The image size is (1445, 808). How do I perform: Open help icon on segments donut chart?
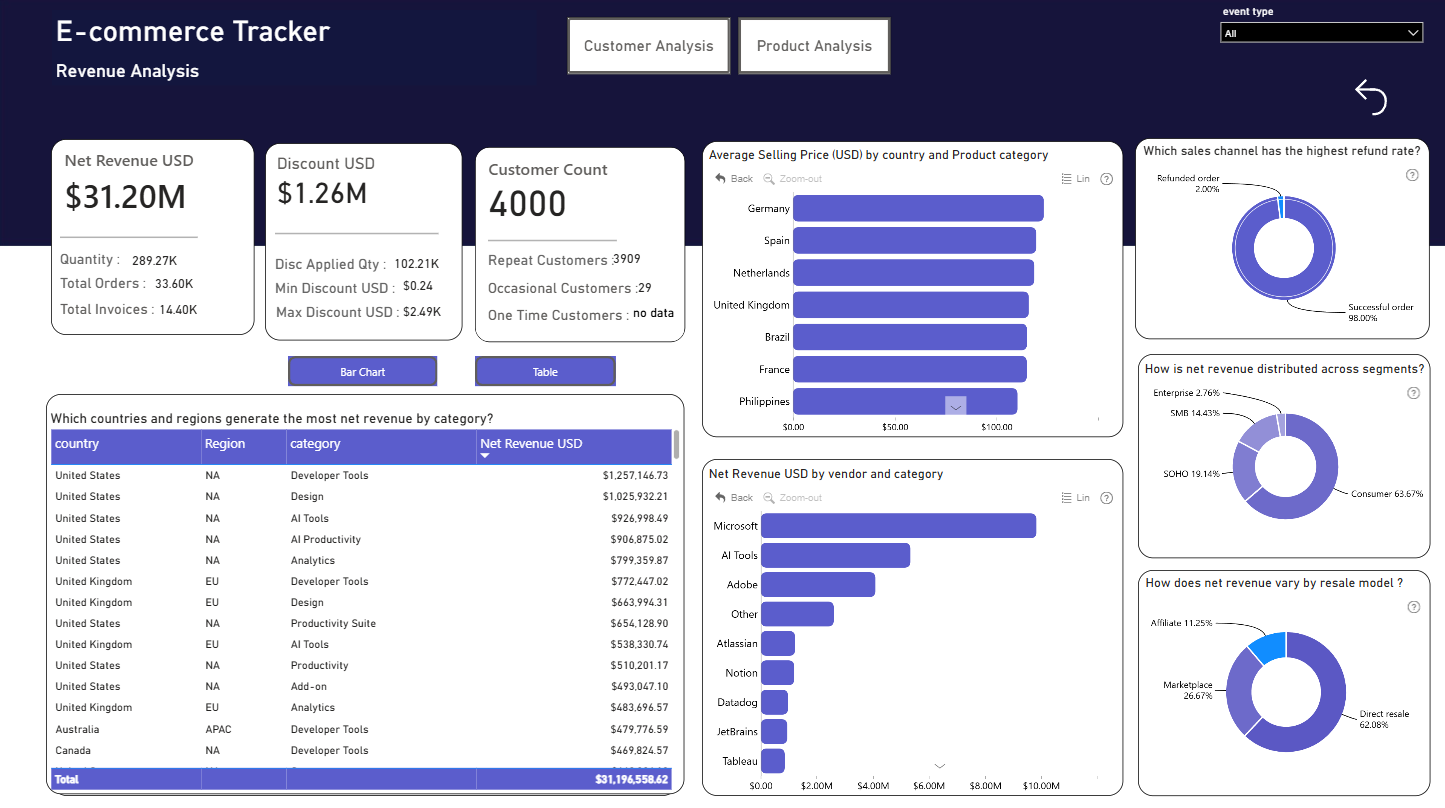(1413, 393)
